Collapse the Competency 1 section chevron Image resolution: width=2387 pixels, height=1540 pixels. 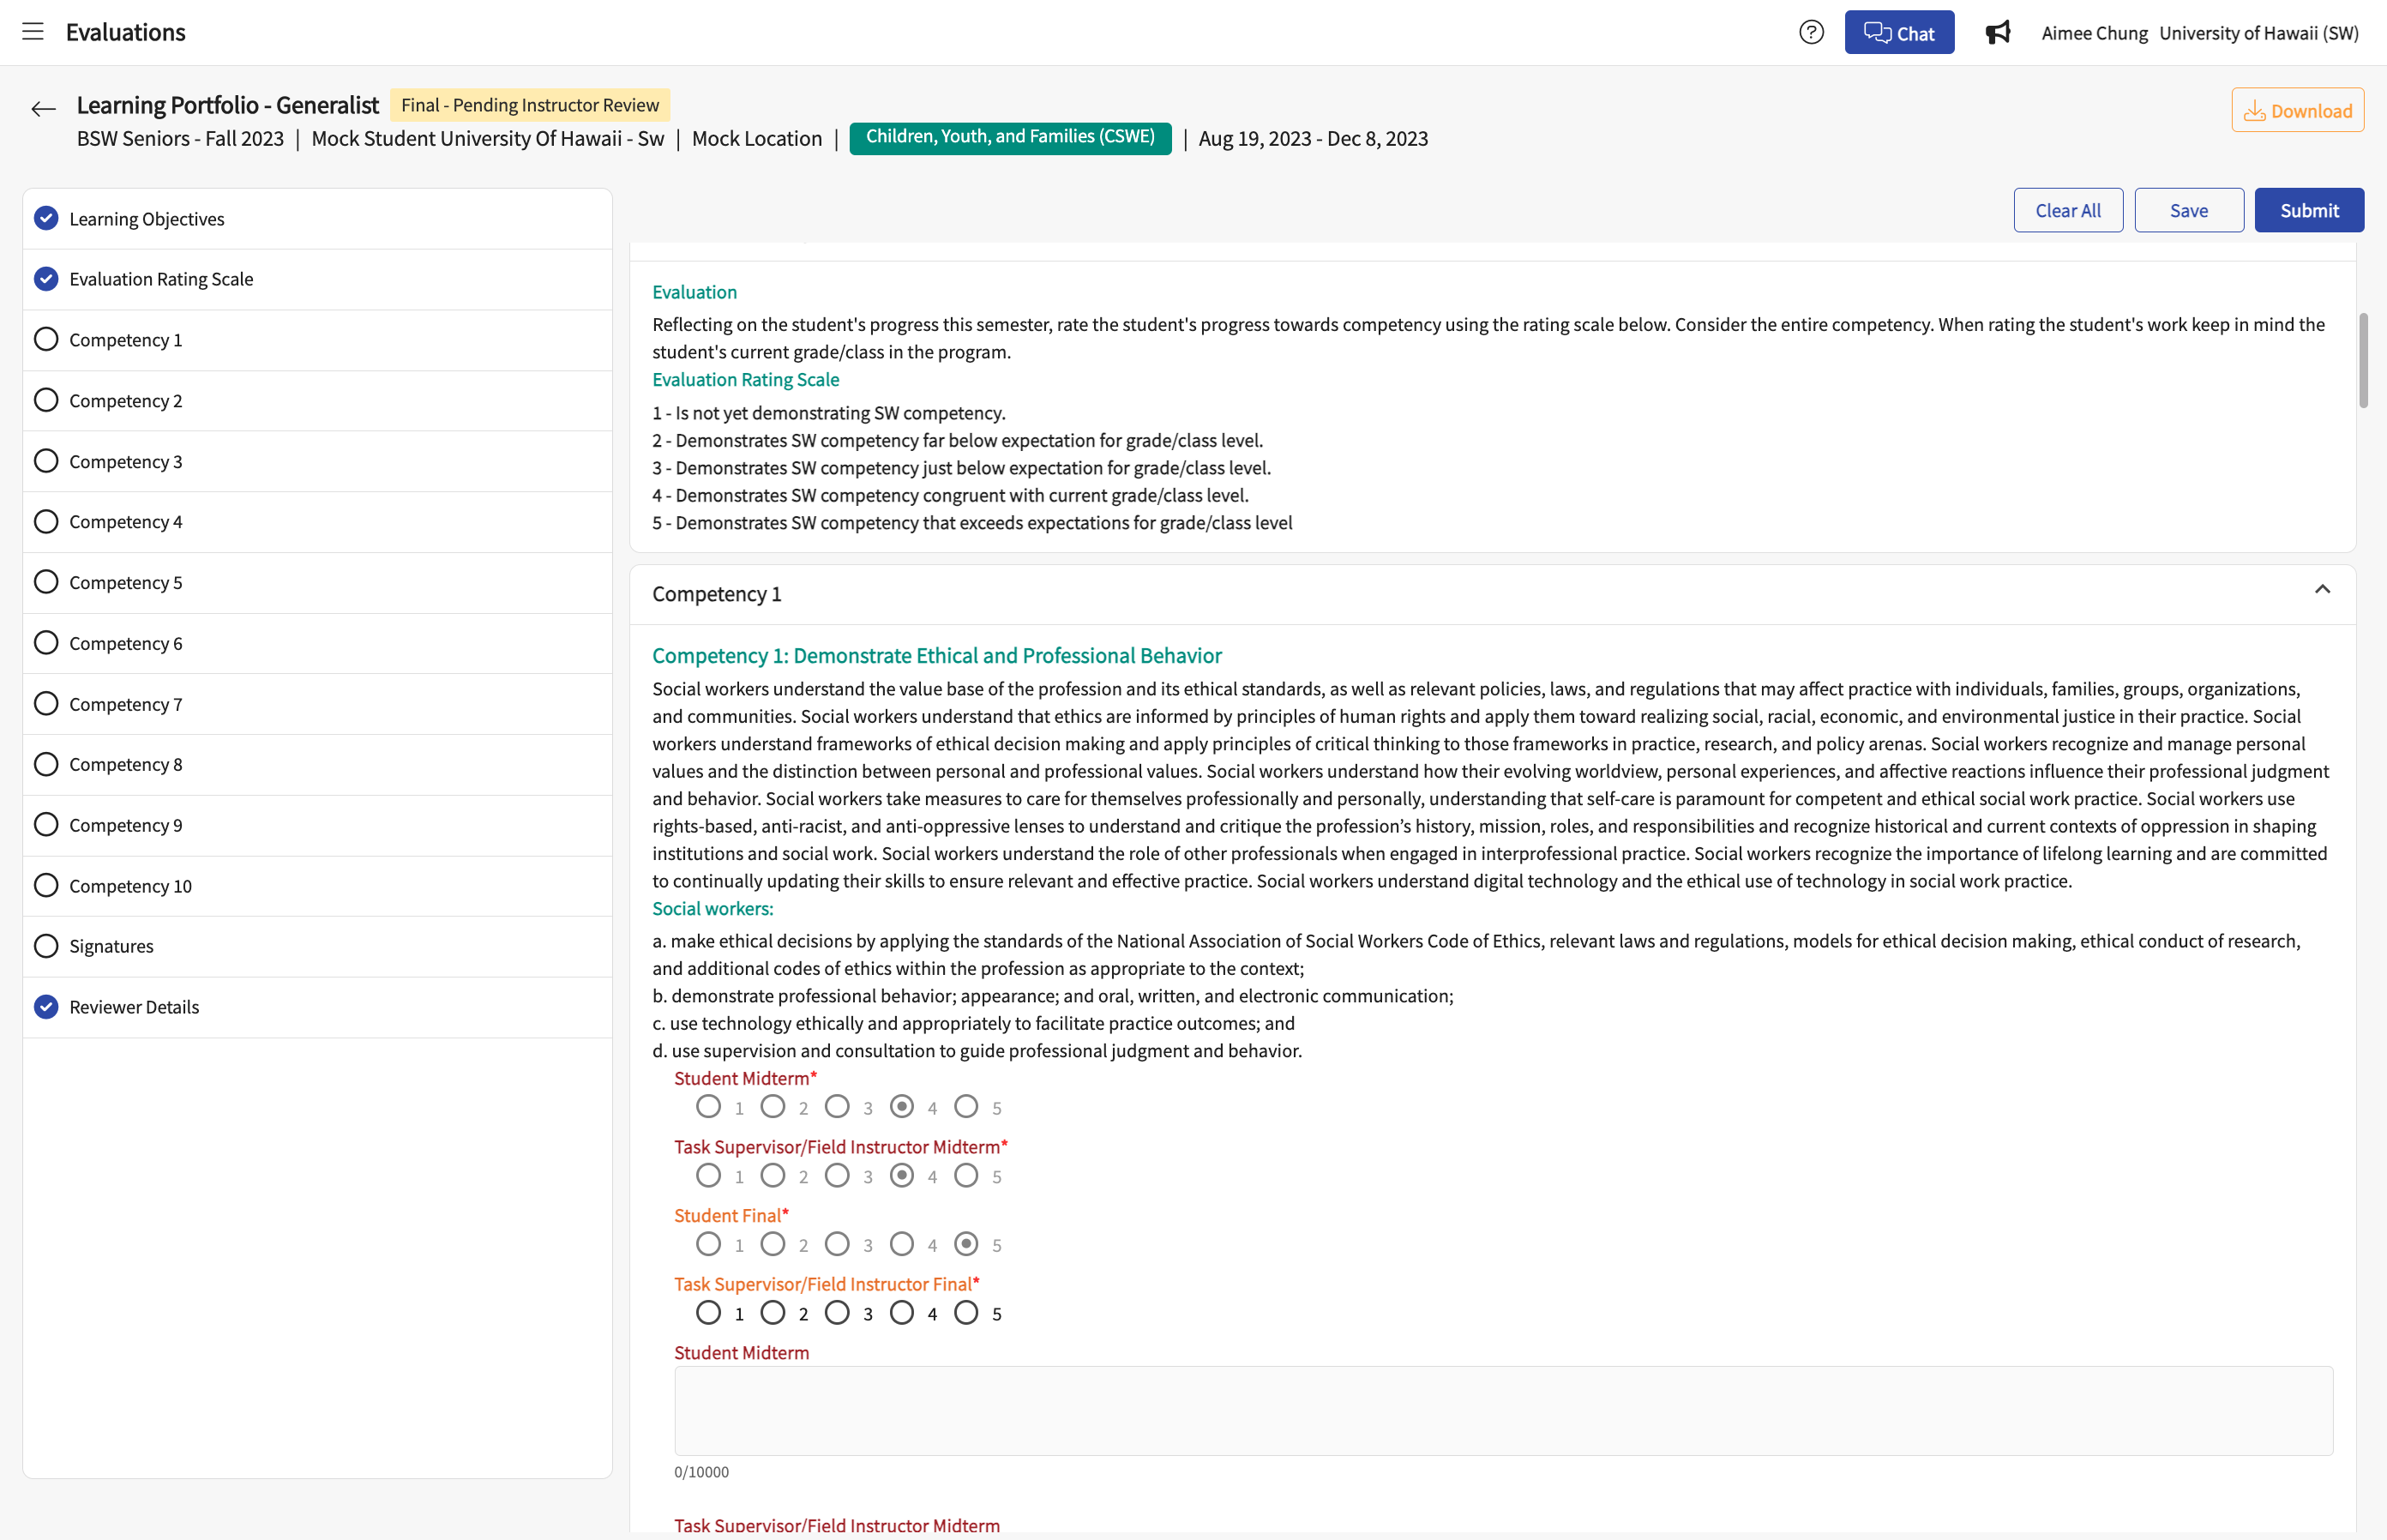click(x=2322, y=590)
